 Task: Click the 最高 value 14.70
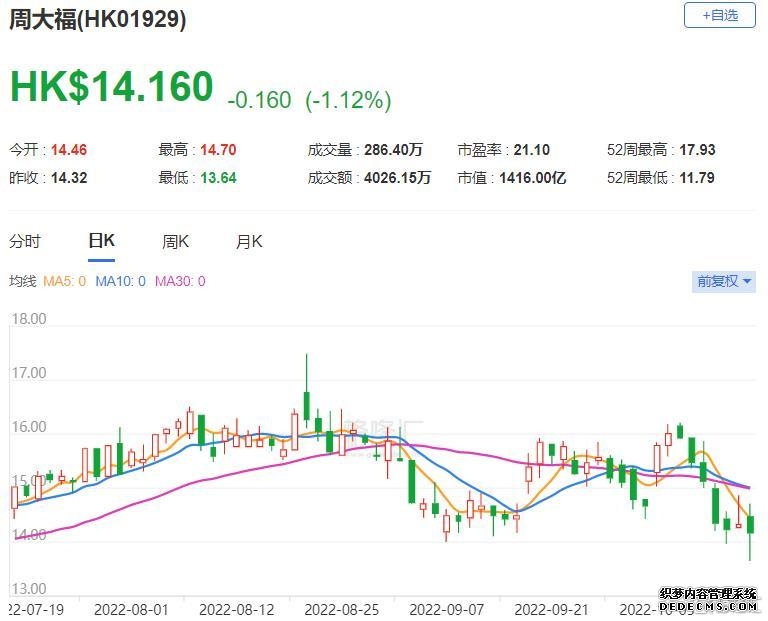coord(218,150)
